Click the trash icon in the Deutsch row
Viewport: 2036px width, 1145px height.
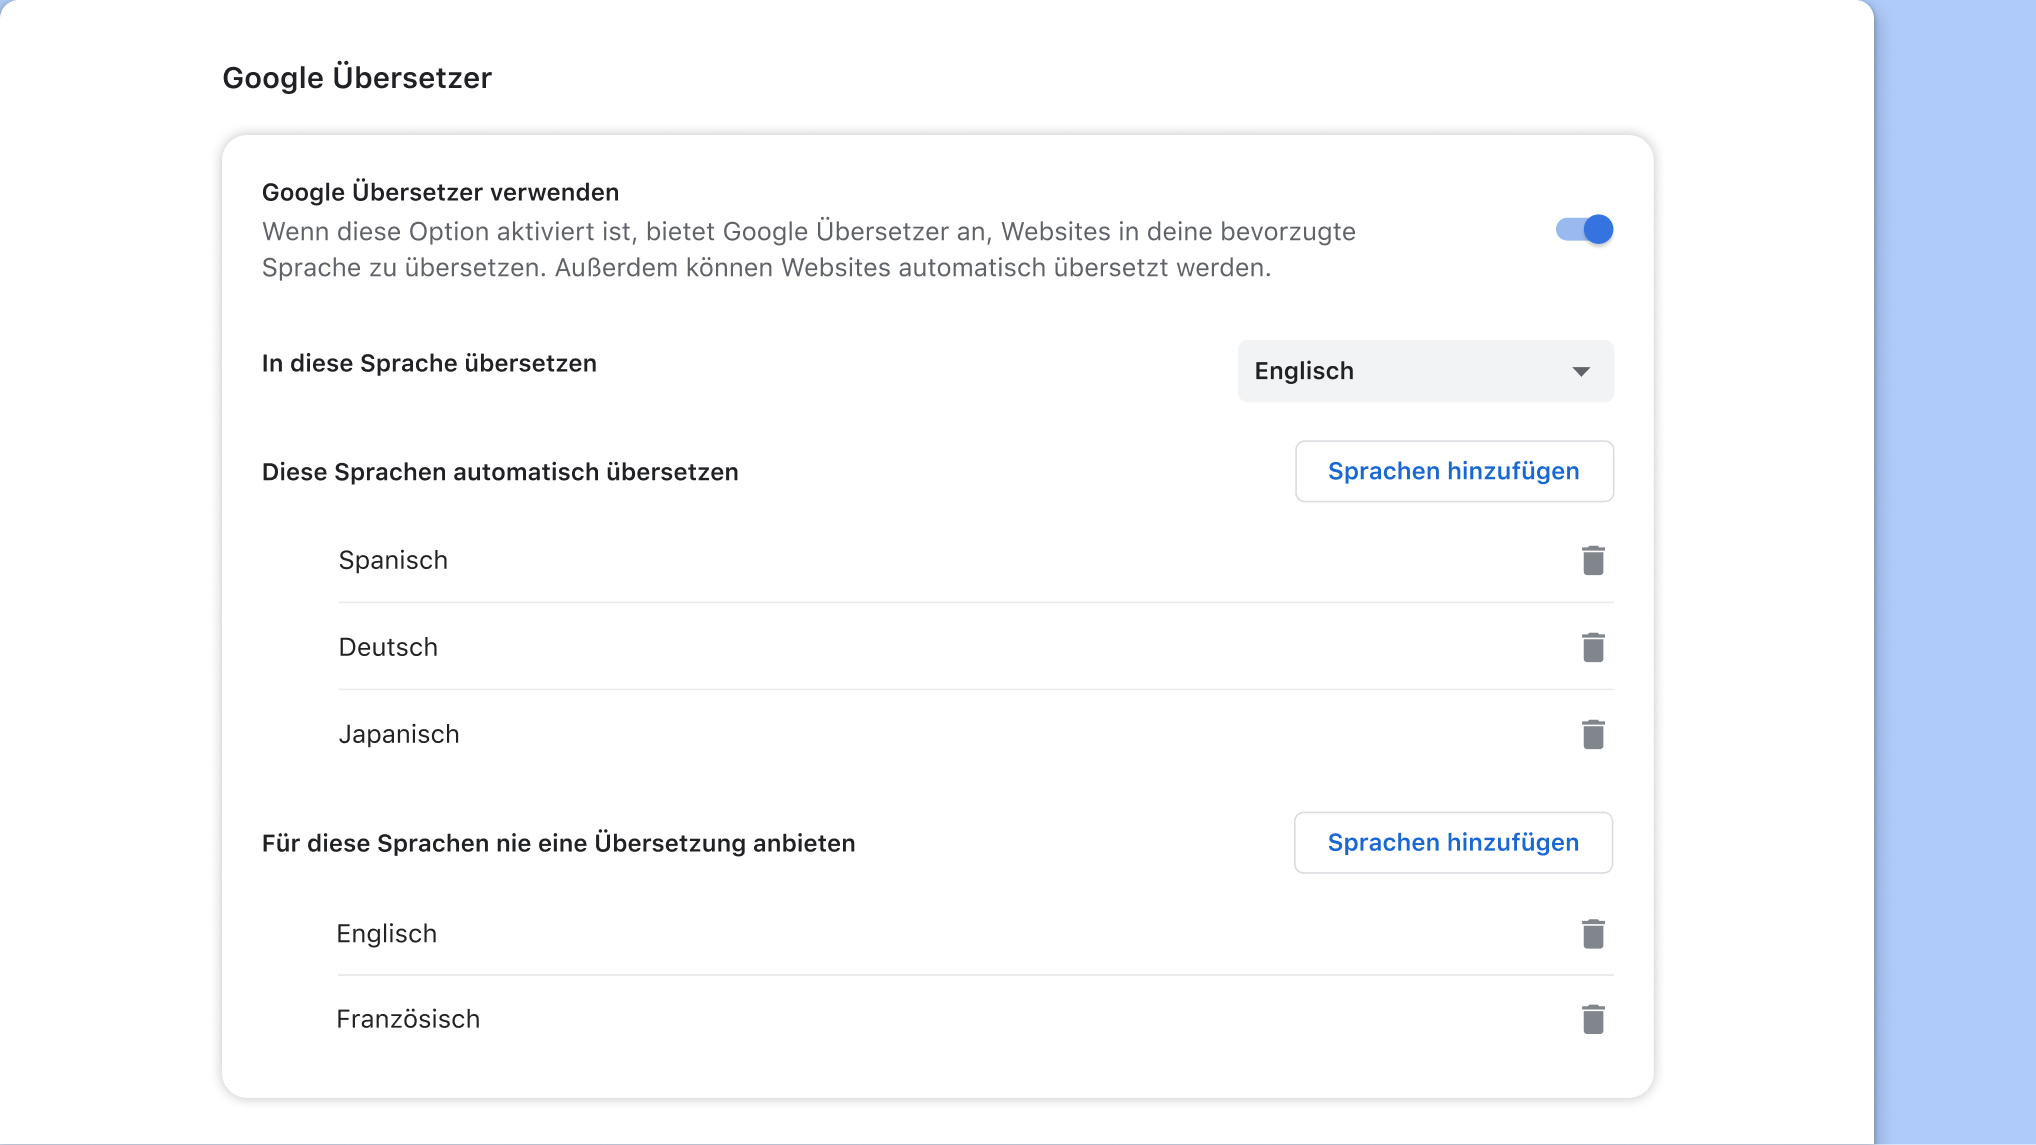[x=1593, y=646]
